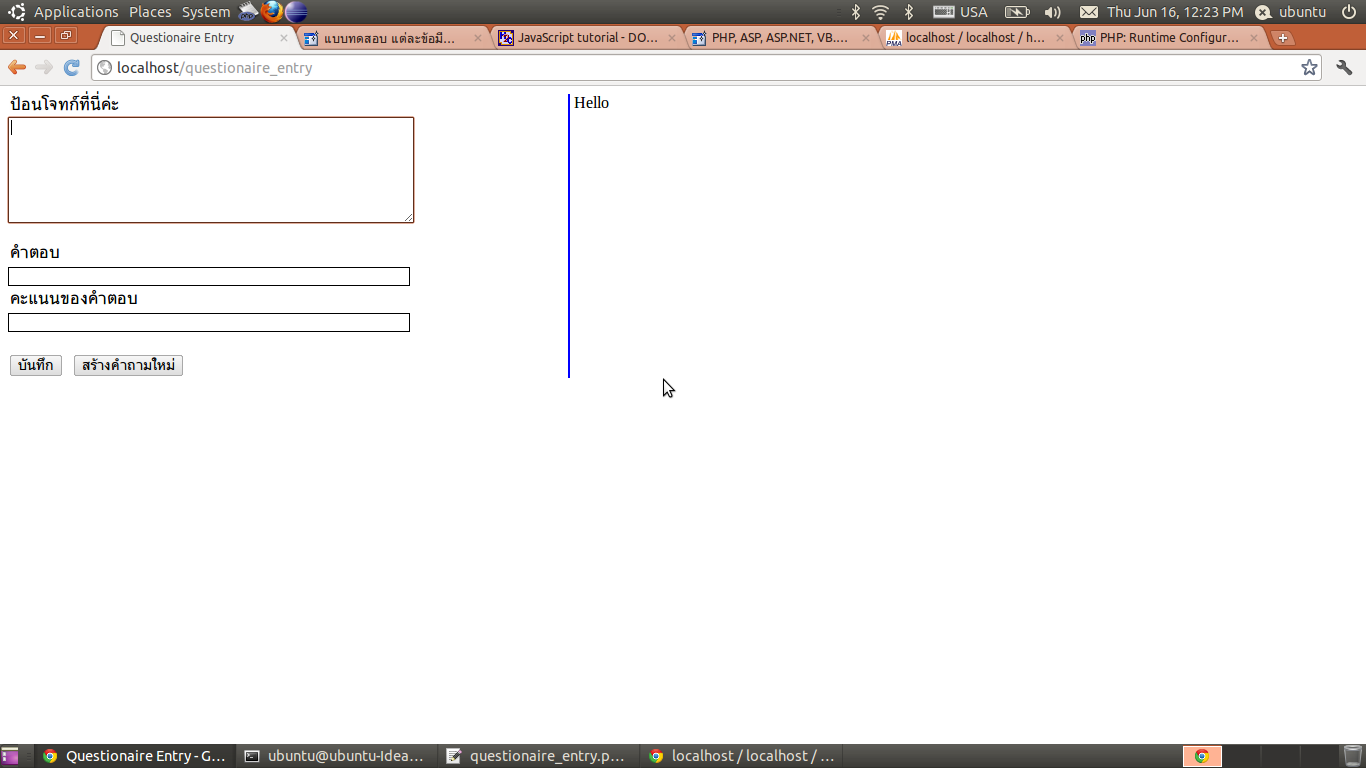Click the Ubuntu logo in the top panel
This screenshot has height=768, width=1366.
[x=16, y=12]
